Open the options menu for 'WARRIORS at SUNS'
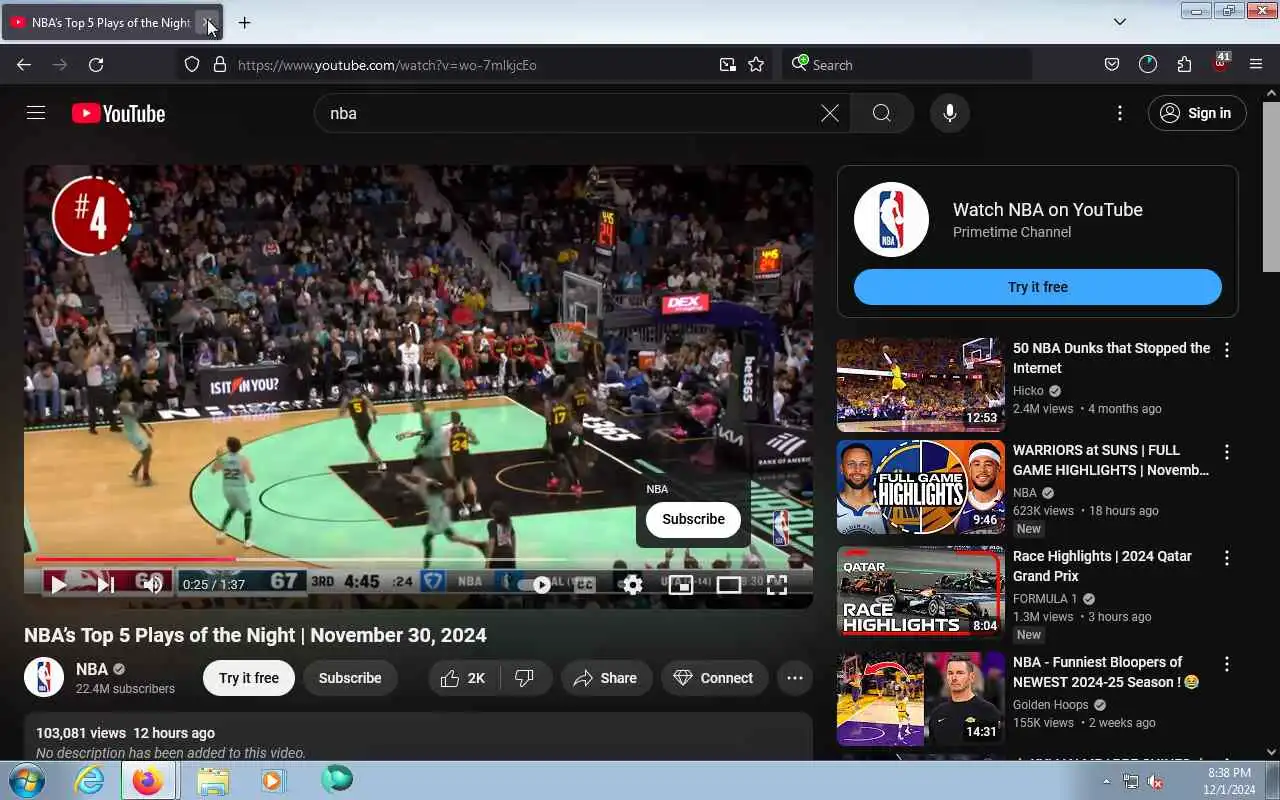 click(x=1227, y=452)
